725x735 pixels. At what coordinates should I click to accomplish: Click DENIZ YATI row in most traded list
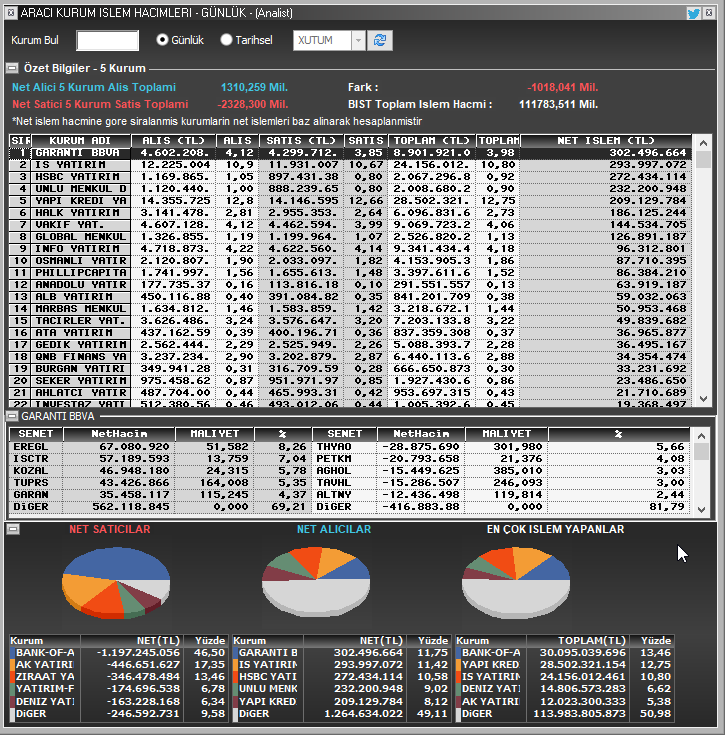tap(565, 689)
